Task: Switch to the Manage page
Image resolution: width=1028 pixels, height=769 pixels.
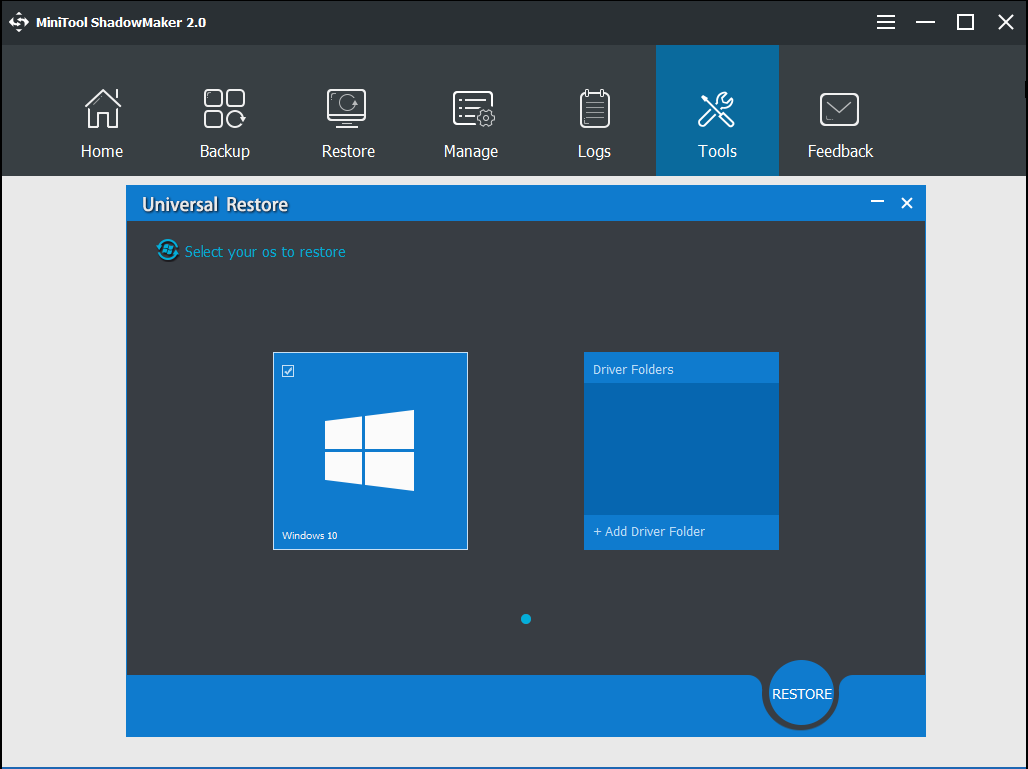Action: point(471,123)
